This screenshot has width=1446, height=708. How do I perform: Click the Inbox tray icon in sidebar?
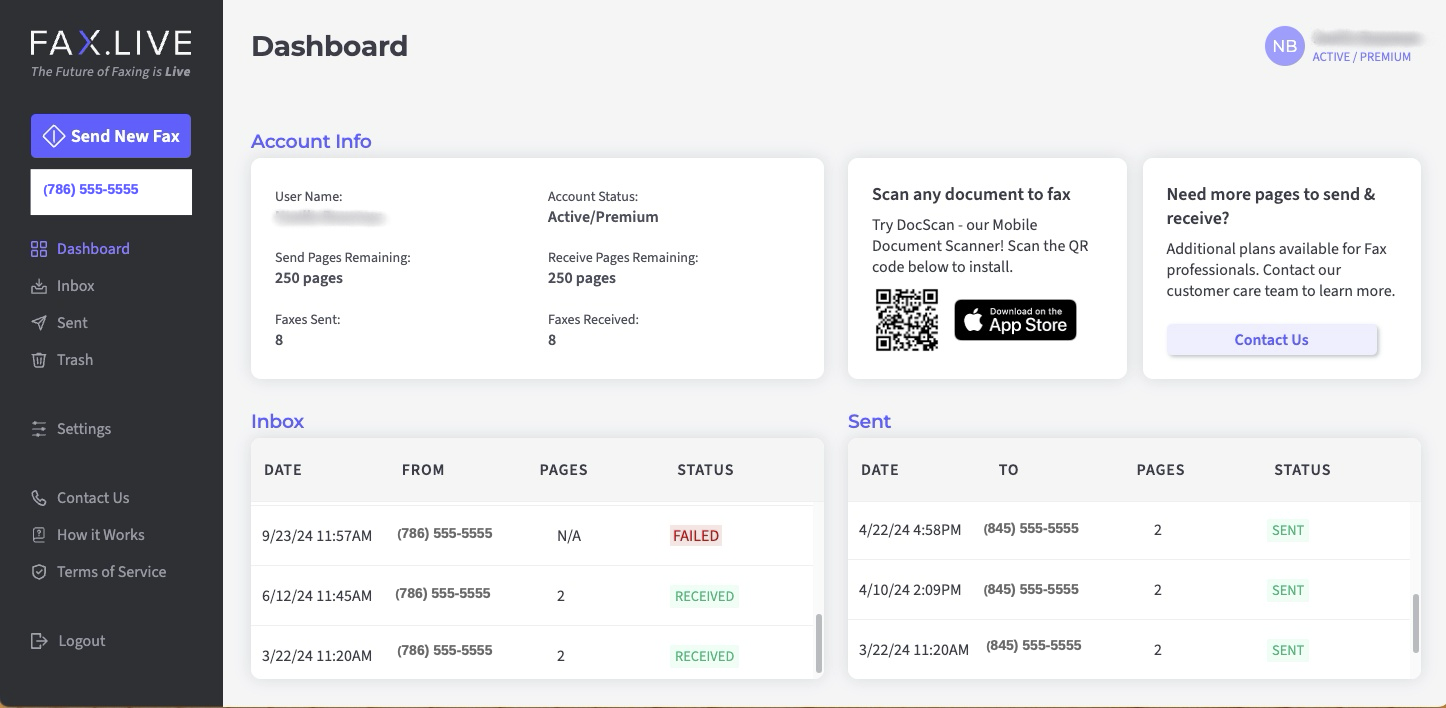tap(39, 286)
